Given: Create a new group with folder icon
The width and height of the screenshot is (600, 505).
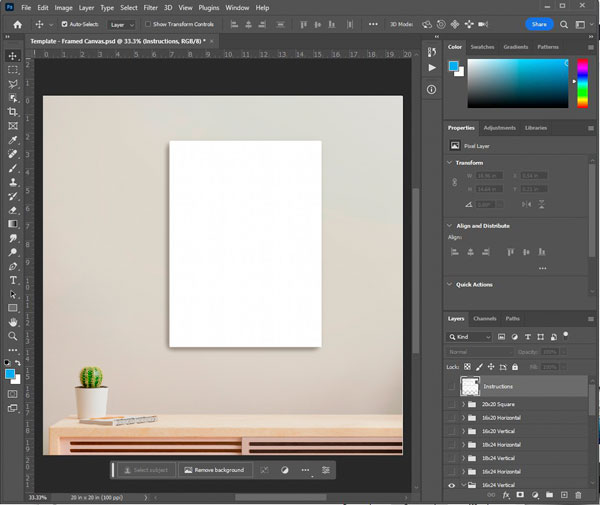Looking at the screenshot, I should tap(549, 495).
